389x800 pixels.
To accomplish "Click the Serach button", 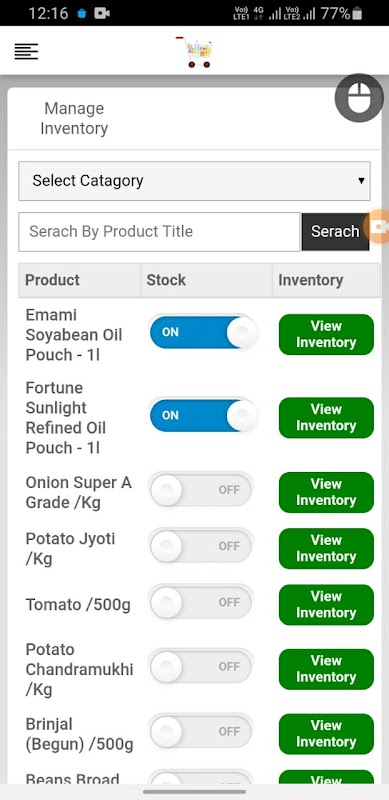I will click(x=335, y=232).
